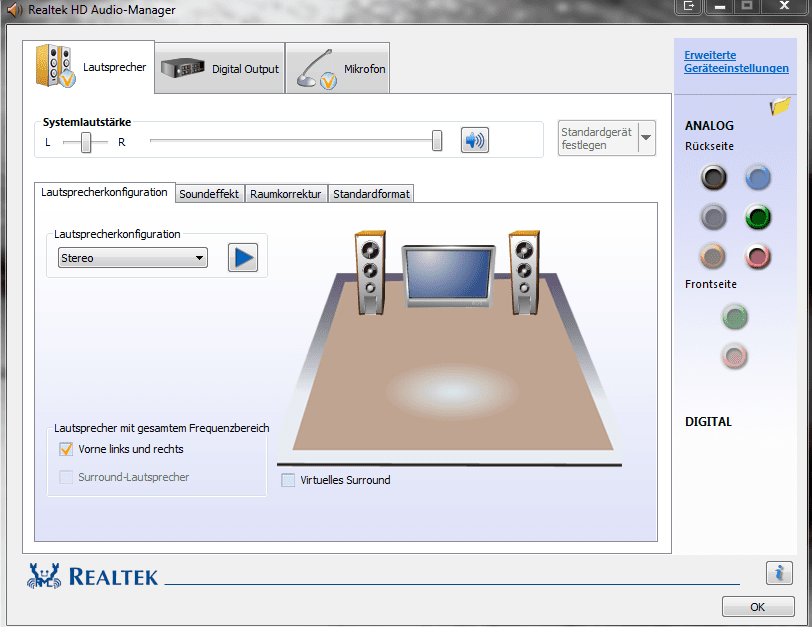
Task: Switch to the Lautsprecher device tab
Action: [x=89, y=67]
